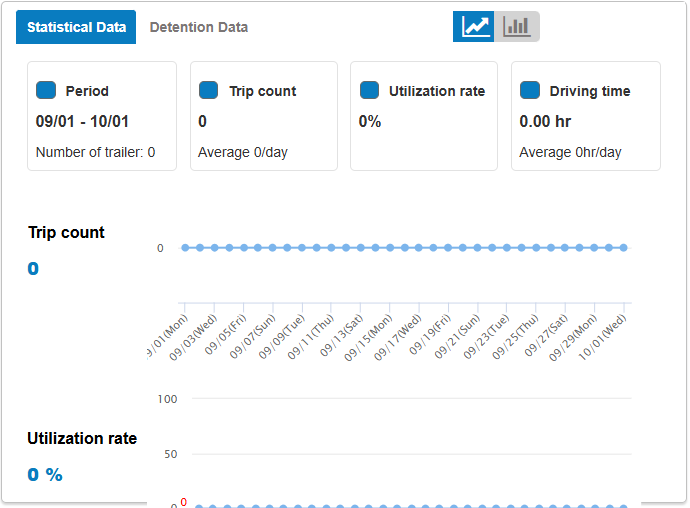Switch to line chart view
This screenshot has height=508, width=690.
pos(474,27)
